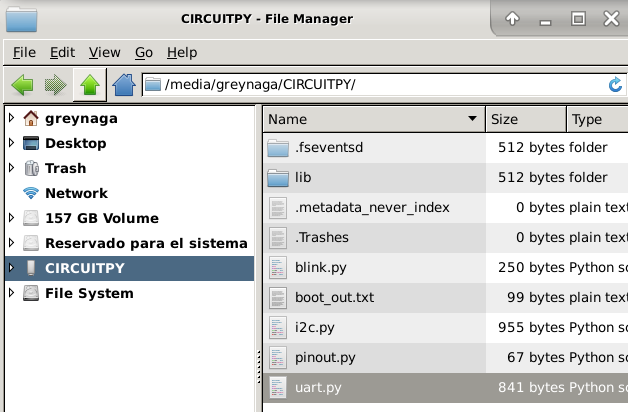628x412 pixels.
Task: Expand the greynaga tree node
Action: 12,118
